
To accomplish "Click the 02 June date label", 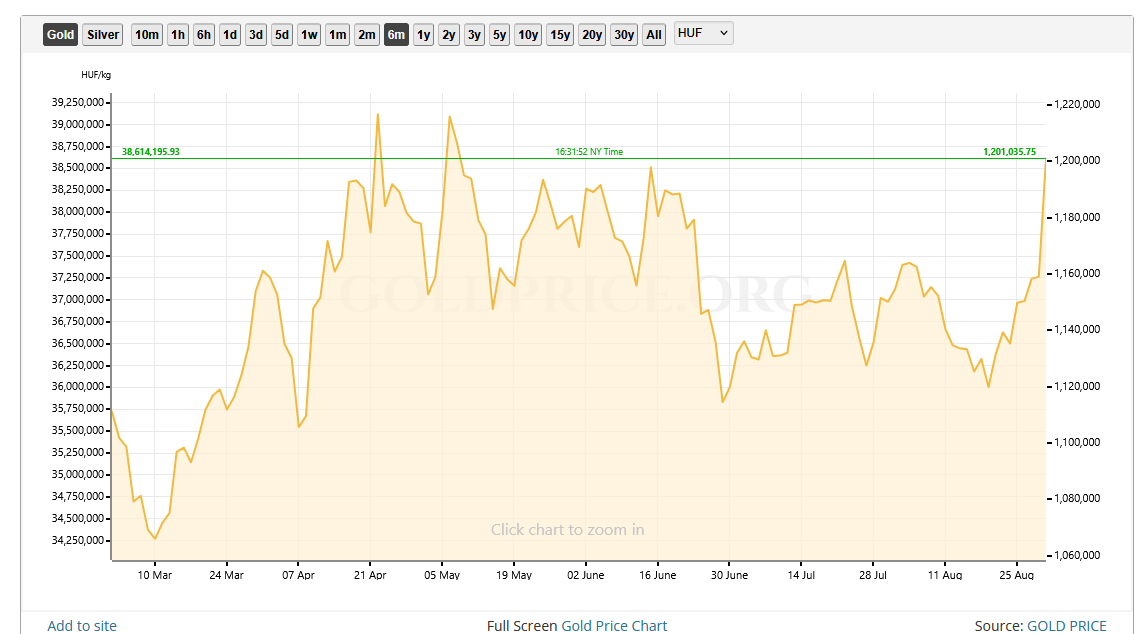I will click(585, 575).
